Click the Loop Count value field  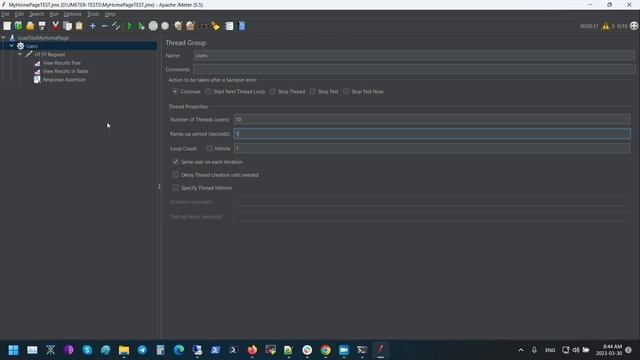432,148
